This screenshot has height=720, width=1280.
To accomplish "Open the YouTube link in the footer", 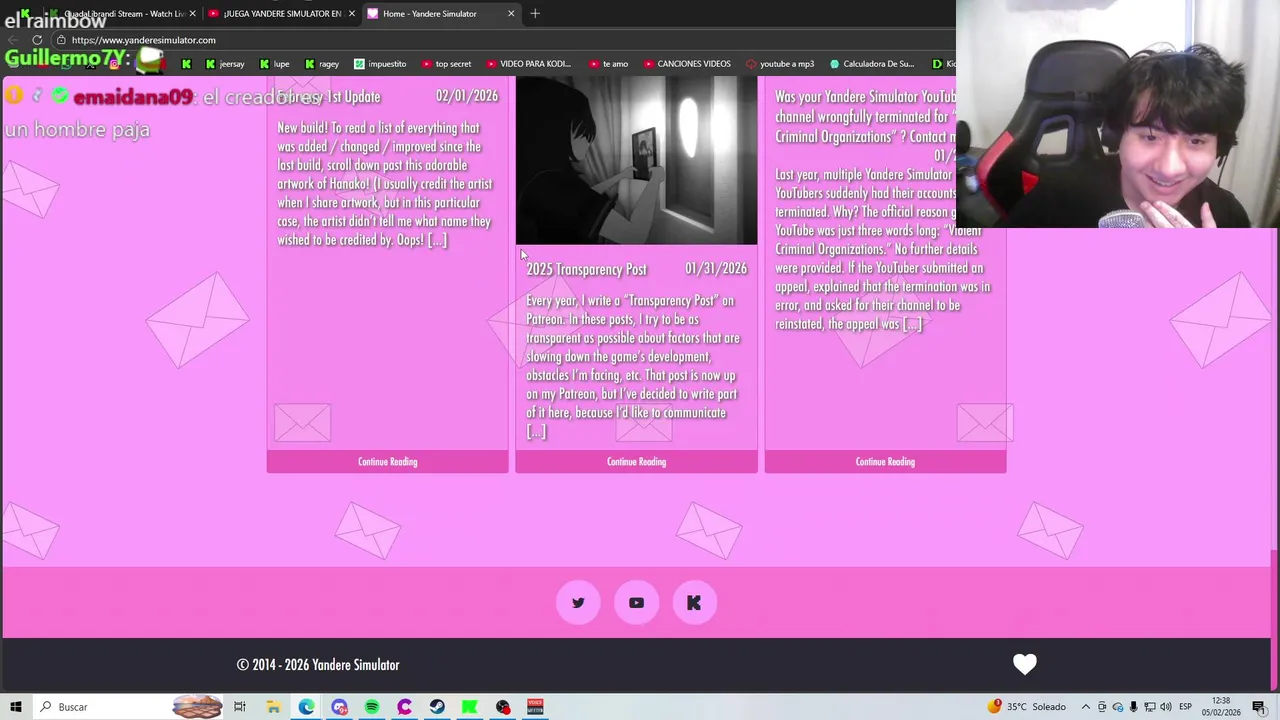I will [636, 603].
